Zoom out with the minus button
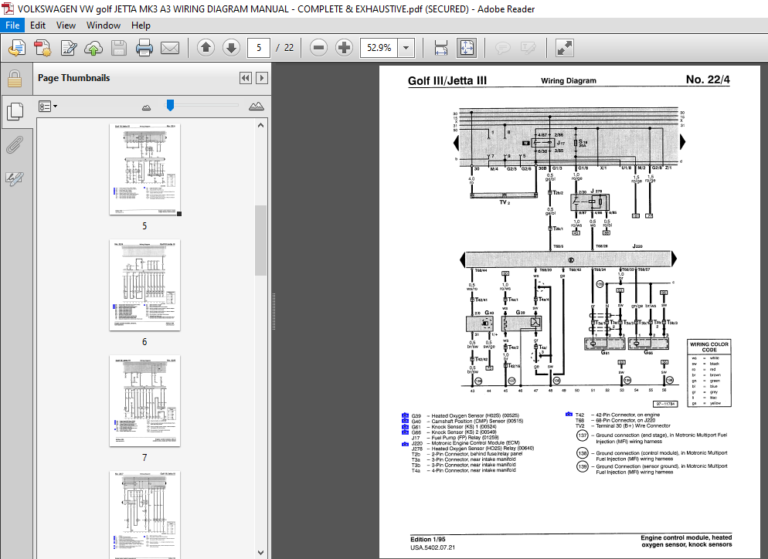The height and width of the screenshot is (559, 768). [318, 48]
